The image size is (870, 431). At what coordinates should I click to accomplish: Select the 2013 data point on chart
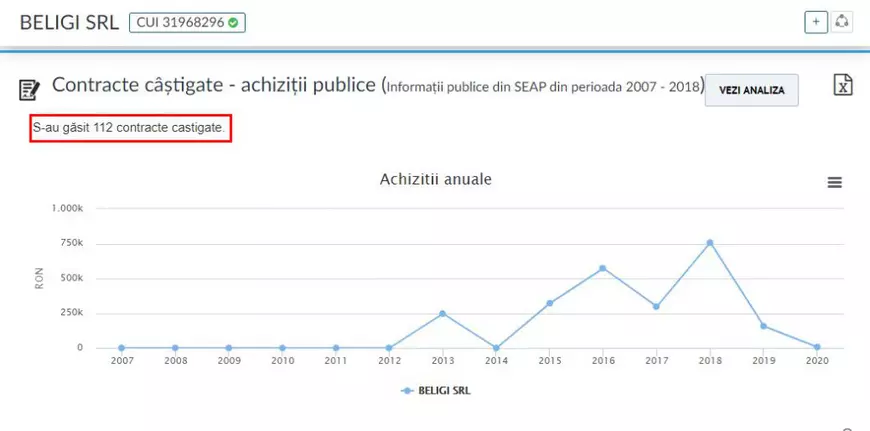pyautogui.click(x=442, y=313)
